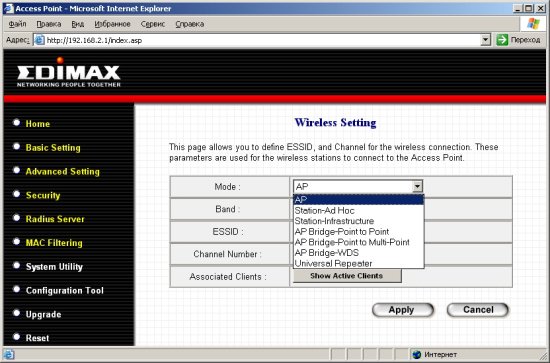550x363 pixels.
Task: Select Station-Infrastructure mode
Action: (358, 221)
